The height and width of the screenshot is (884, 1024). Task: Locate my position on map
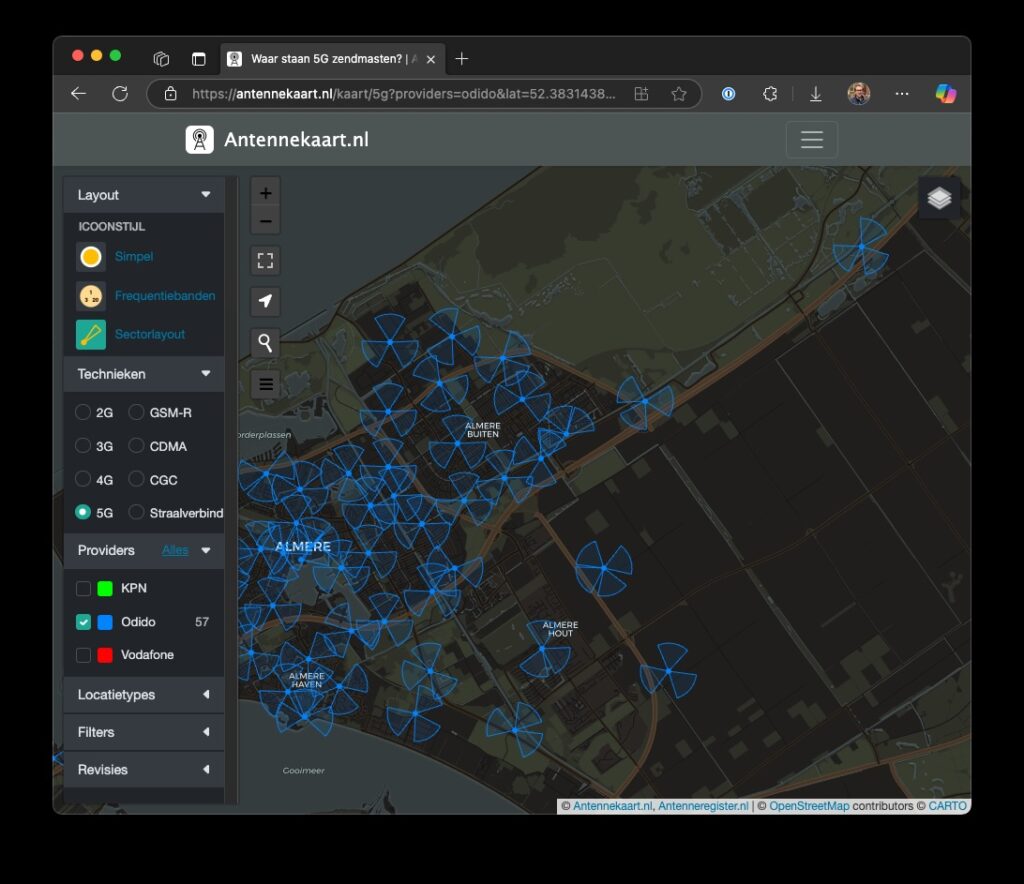click(265, 301)
